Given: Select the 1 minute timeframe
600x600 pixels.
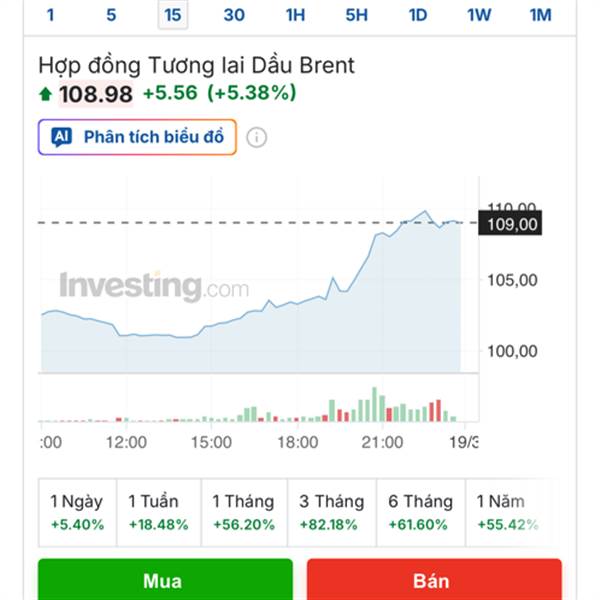Looking at the screenshot, I should [x=50, y=15].
